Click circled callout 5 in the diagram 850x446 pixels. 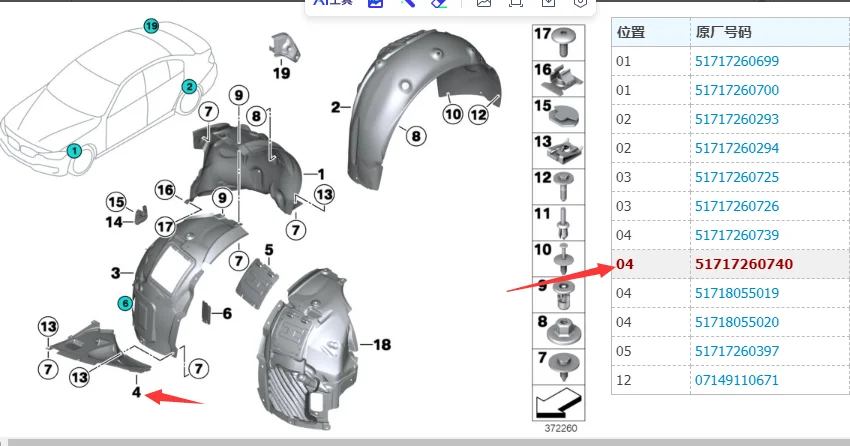(x=268, y=249)
